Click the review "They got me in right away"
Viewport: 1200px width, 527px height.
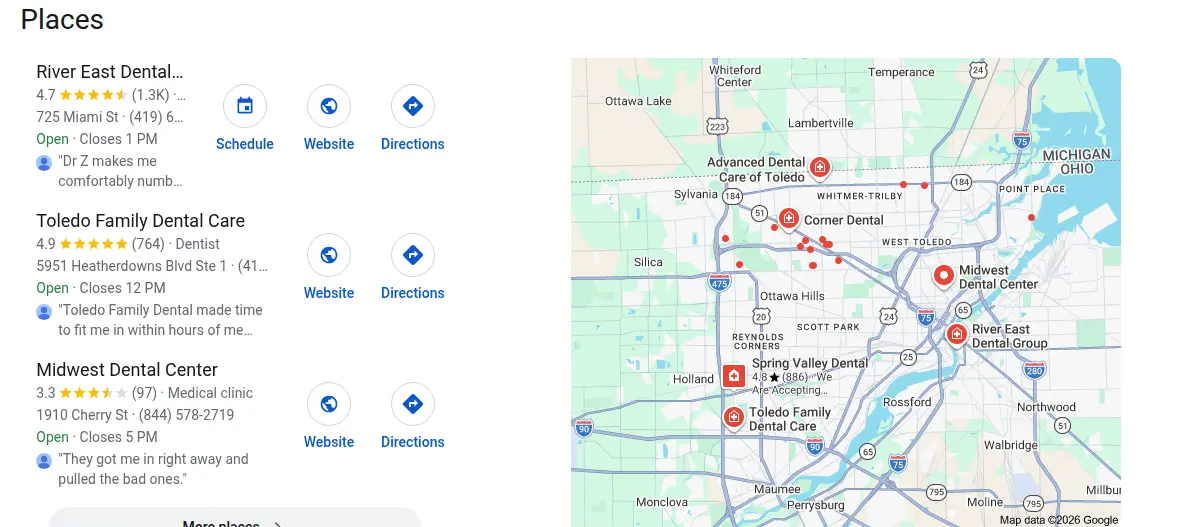[x=153, y=469]
